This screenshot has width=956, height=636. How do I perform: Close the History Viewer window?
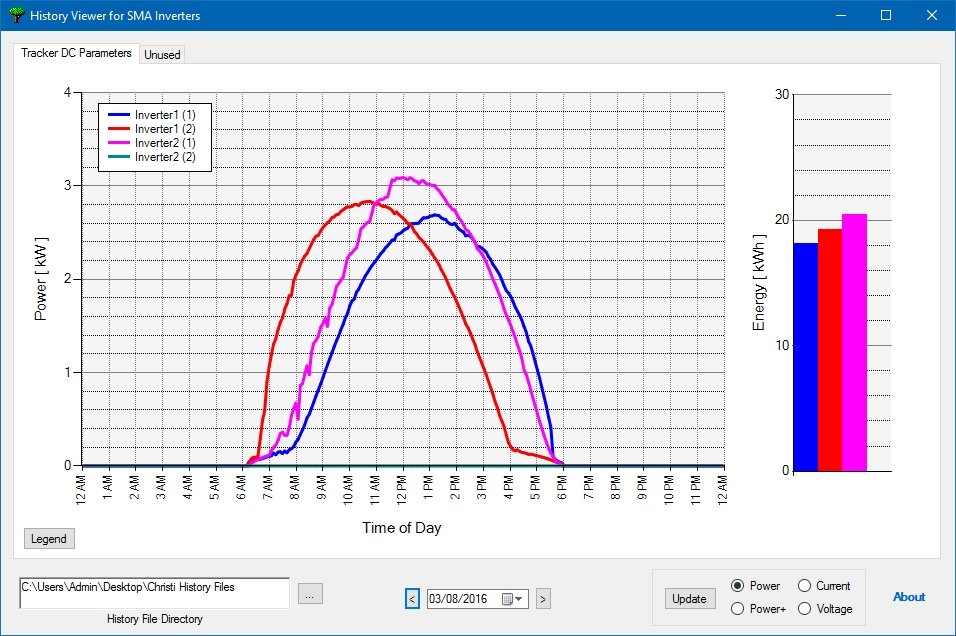[x=932, y=15]
